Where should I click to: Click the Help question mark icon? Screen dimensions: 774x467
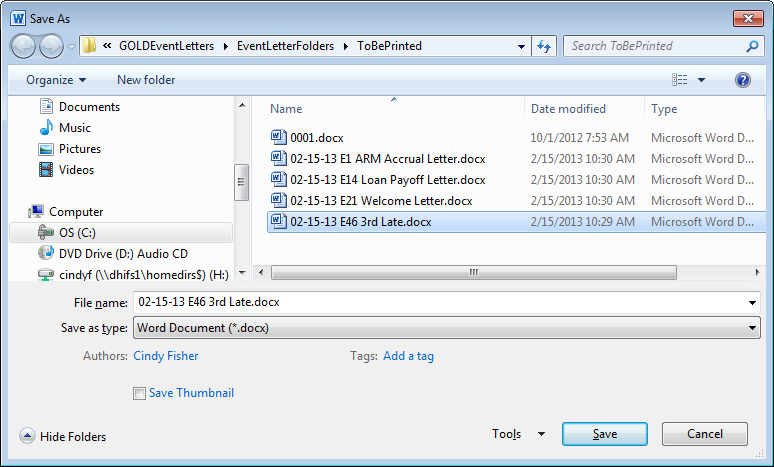[x=742, y=80]
